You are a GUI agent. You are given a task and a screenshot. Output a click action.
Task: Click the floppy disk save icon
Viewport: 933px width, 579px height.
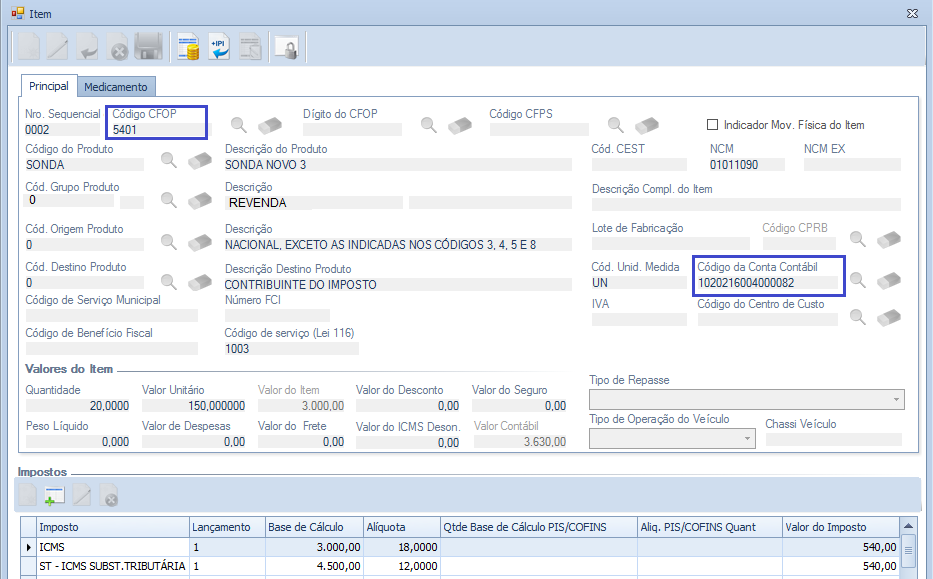(x=148, y=47)
